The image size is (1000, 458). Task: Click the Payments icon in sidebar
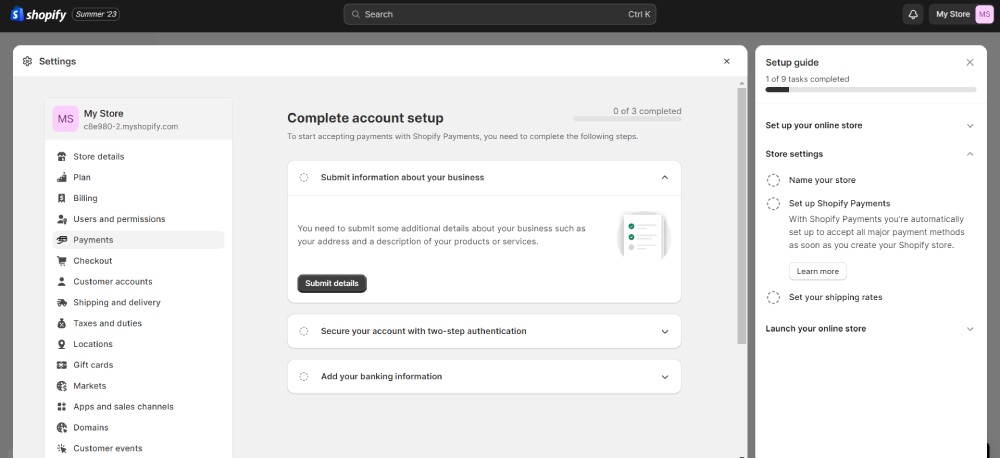62,240
